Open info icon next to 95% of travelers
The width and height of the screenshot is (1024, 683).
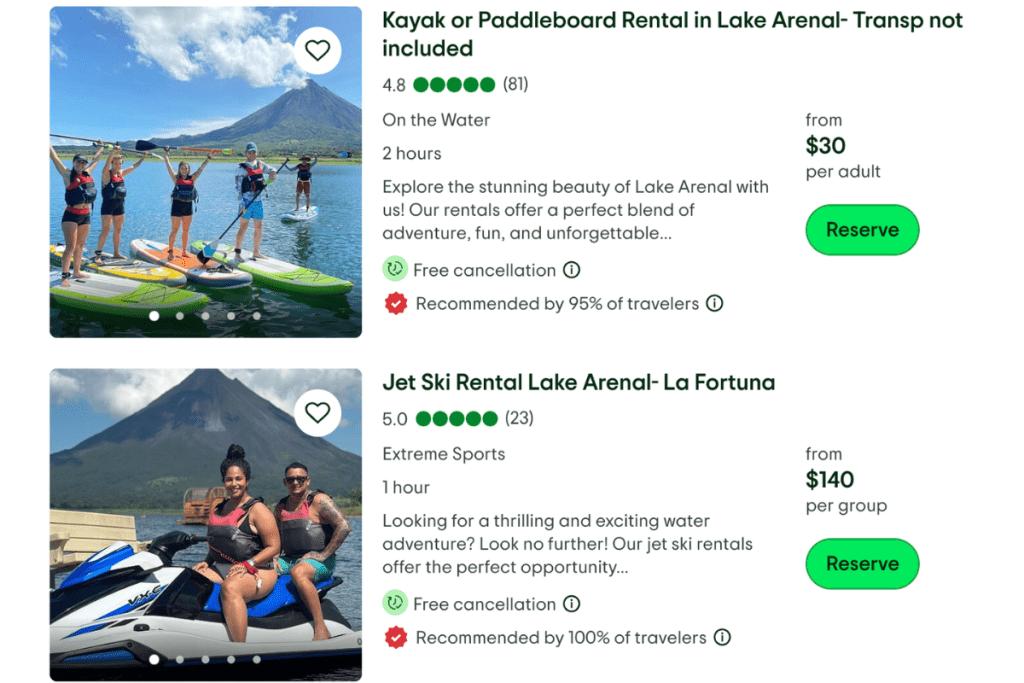[714, 303]
